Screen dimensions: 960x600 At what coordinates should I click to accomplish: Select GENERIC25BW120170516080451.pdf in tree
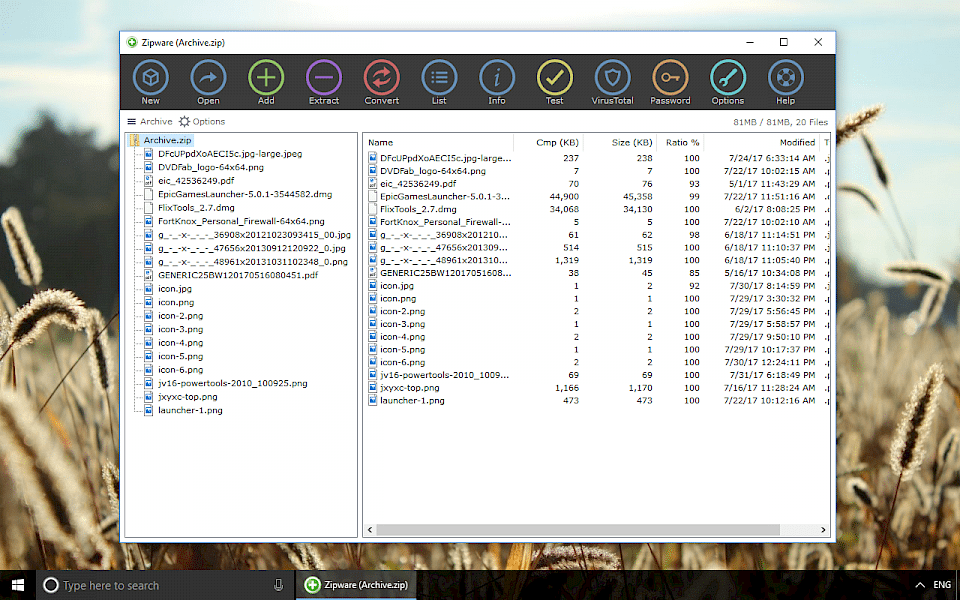pyautogui.click(x=238, y=275)
